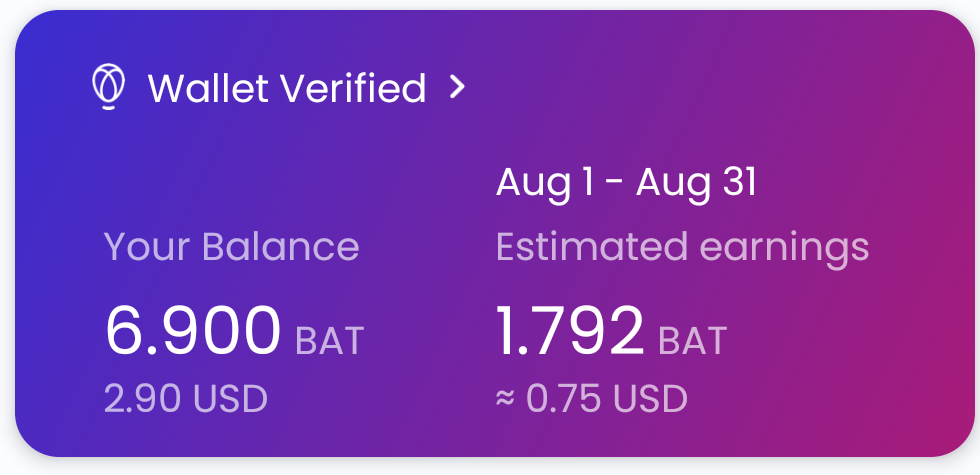The width and height of the screenshot is (980, 475).
Task: Click the word Wallet in header
Action: coord(209,88)
